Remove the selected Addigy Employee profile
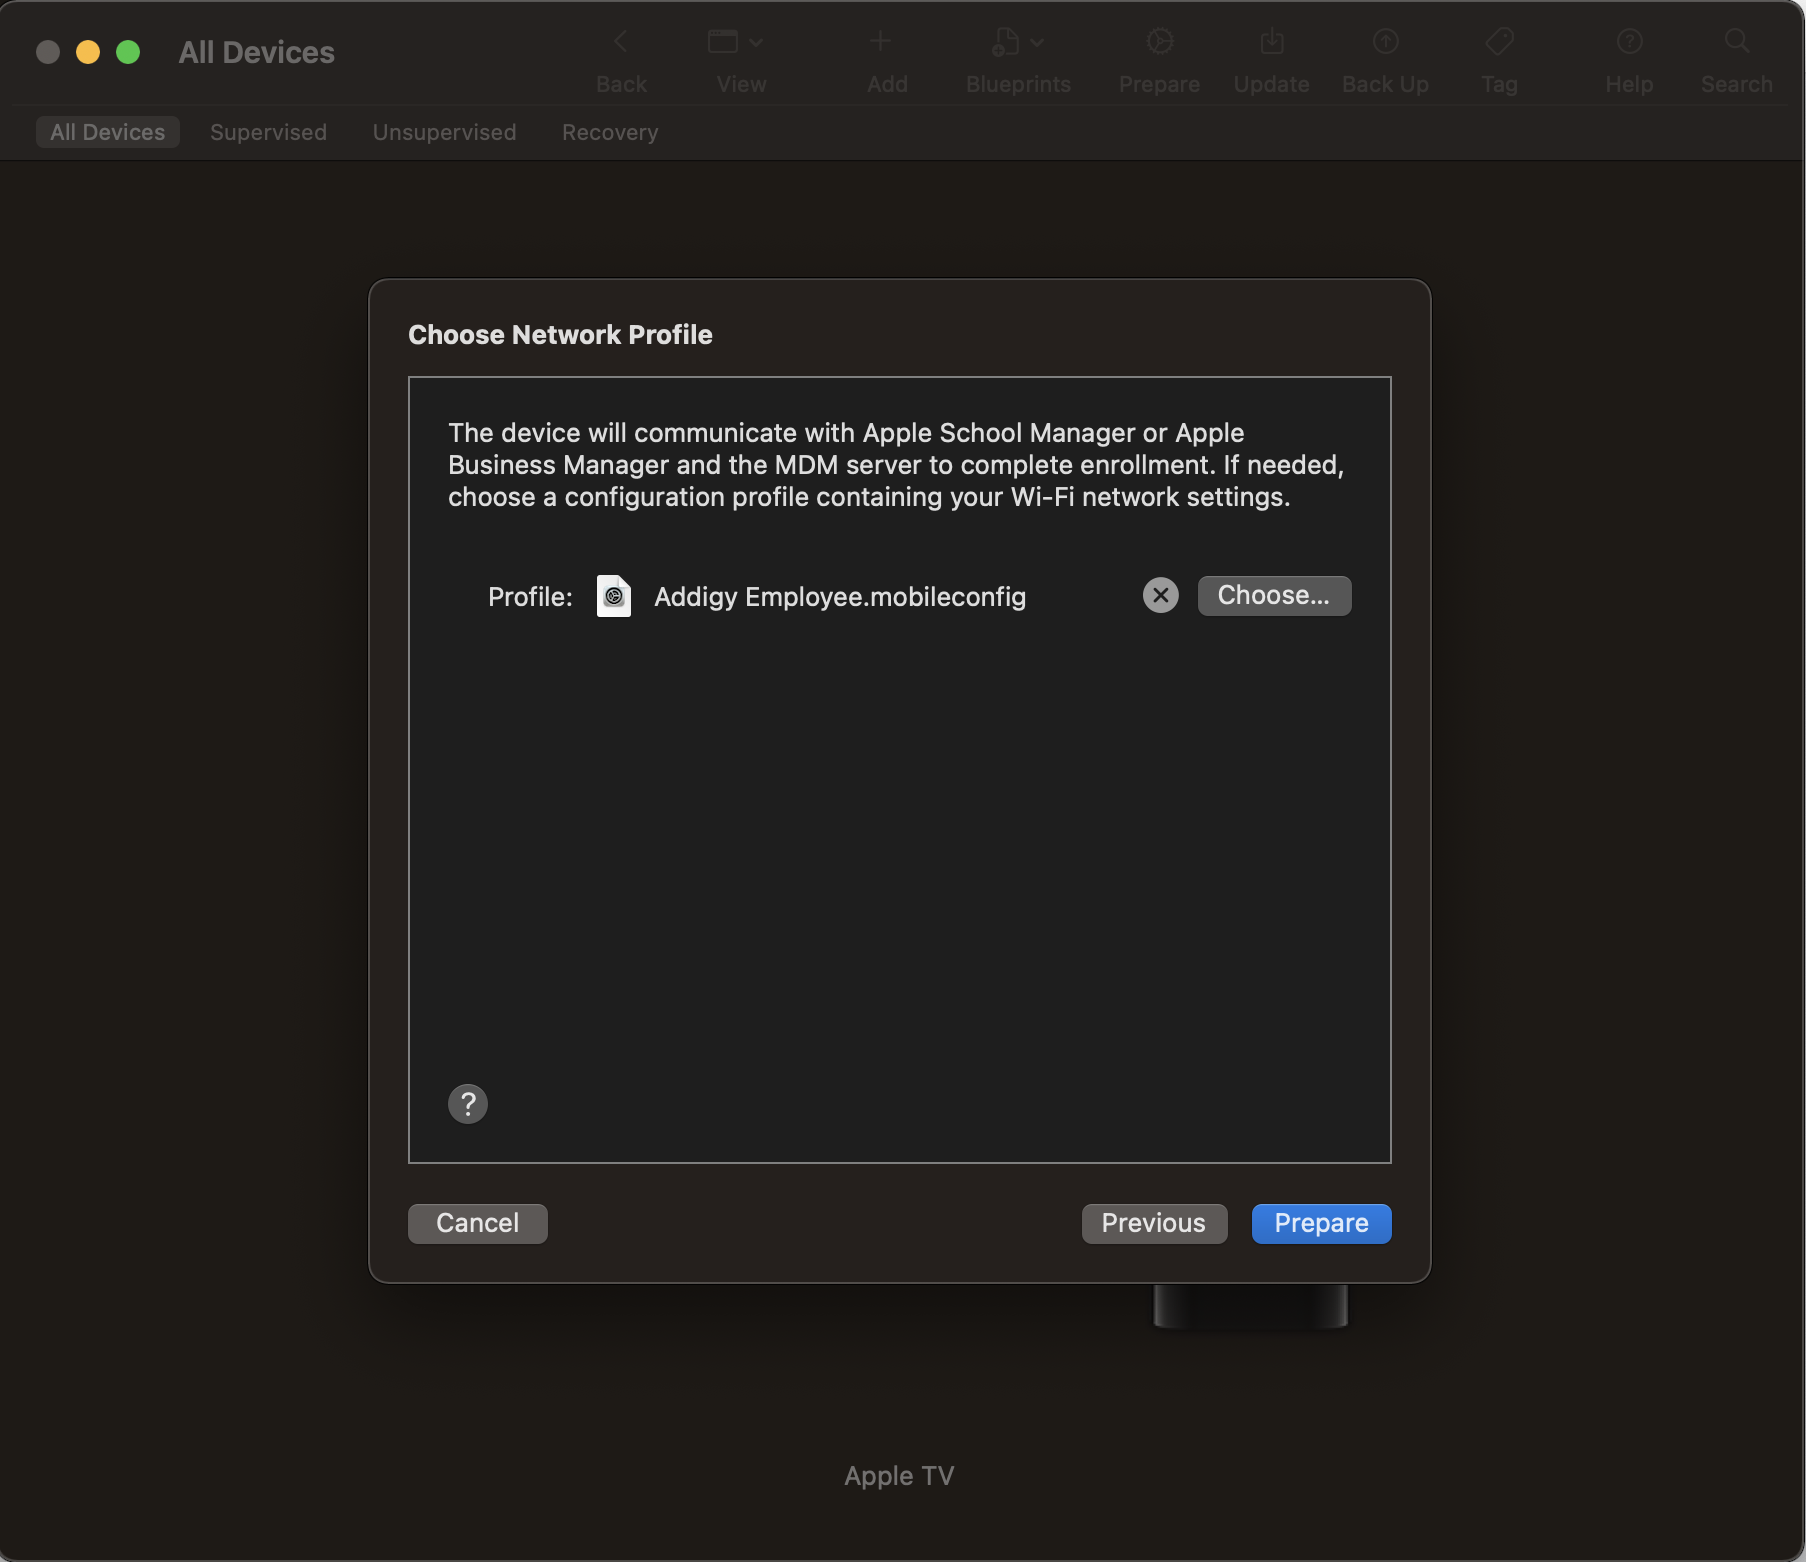 1160,596
